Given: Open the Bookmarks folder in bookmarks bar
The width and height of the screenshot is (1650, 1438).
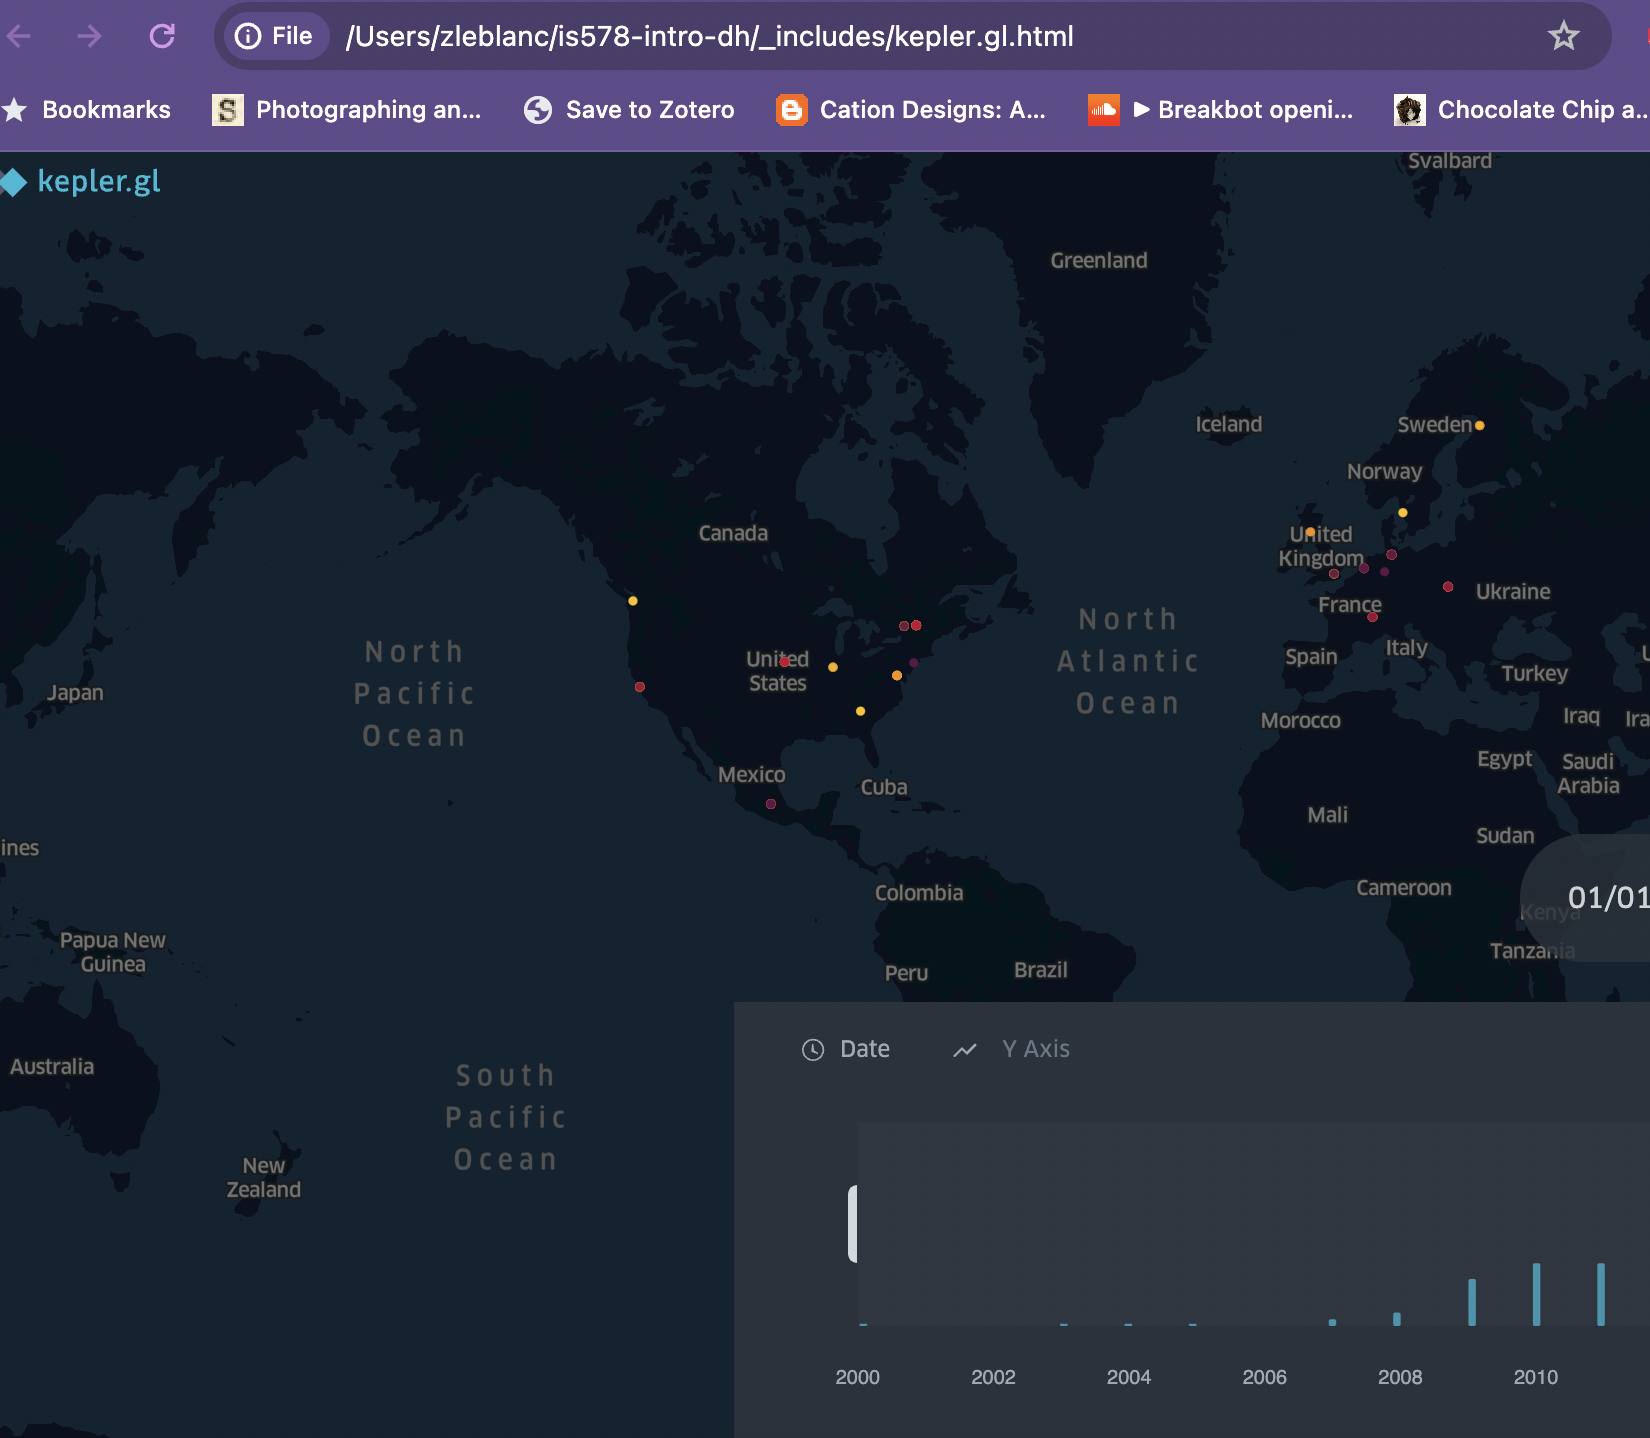Looking at the screenshot, I should point(88,110).
